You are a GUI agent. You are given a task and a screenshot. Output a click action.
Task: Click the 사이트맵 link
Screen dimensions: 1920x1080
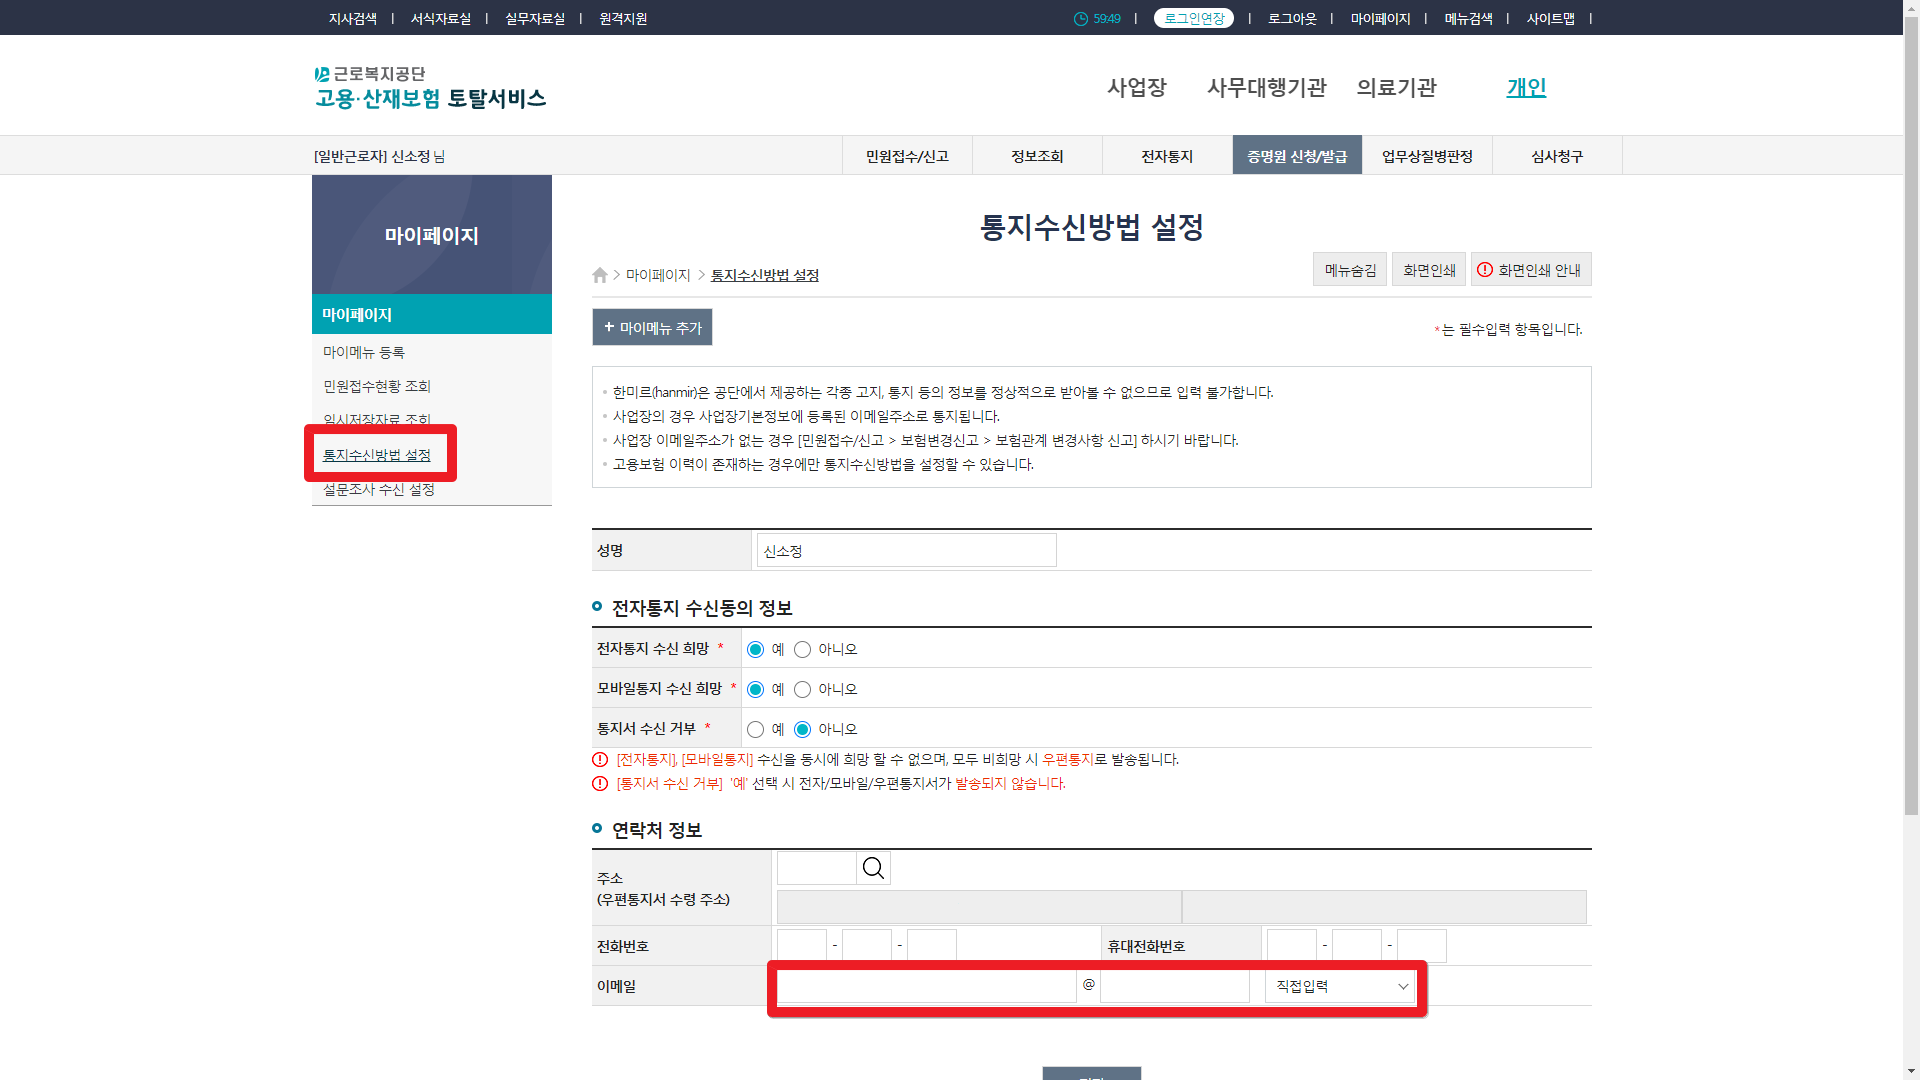point(1551,18)
